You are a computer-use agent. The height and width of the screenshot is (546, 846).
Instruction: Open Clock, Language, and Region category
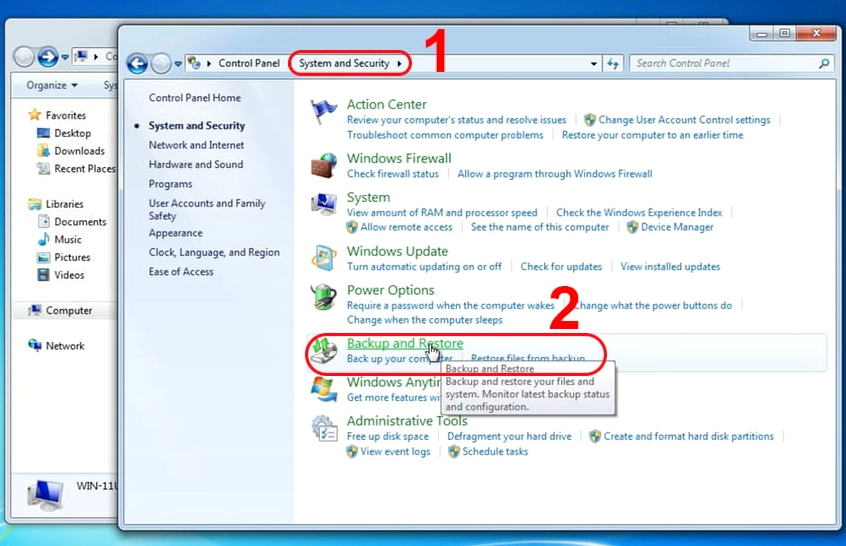pyautogui.click(x=214, y=252)
